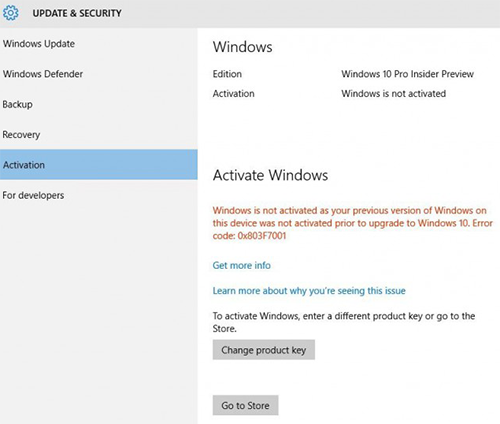Screen dimensions: 500x424
Task: Click the Windows 10 Pro Insider Preview text
Action: [x=407, y=74]
